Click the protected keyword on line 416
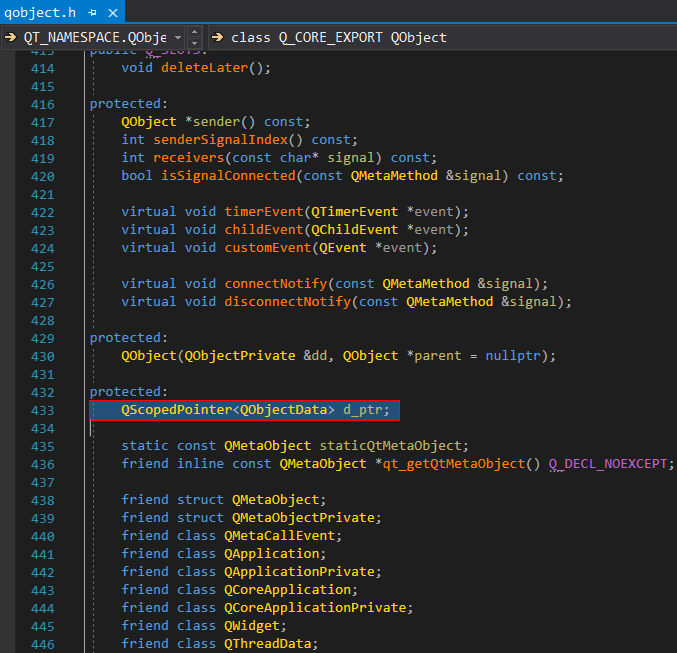Viewport: 677px width, 653px height. click(x=125, y=104)
